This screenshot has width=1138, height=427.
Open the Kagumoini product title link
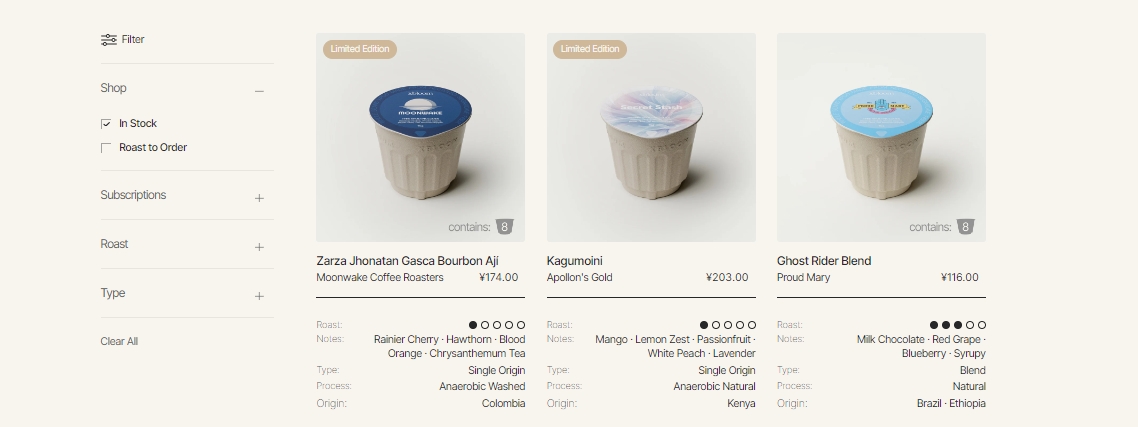[575, 261]
